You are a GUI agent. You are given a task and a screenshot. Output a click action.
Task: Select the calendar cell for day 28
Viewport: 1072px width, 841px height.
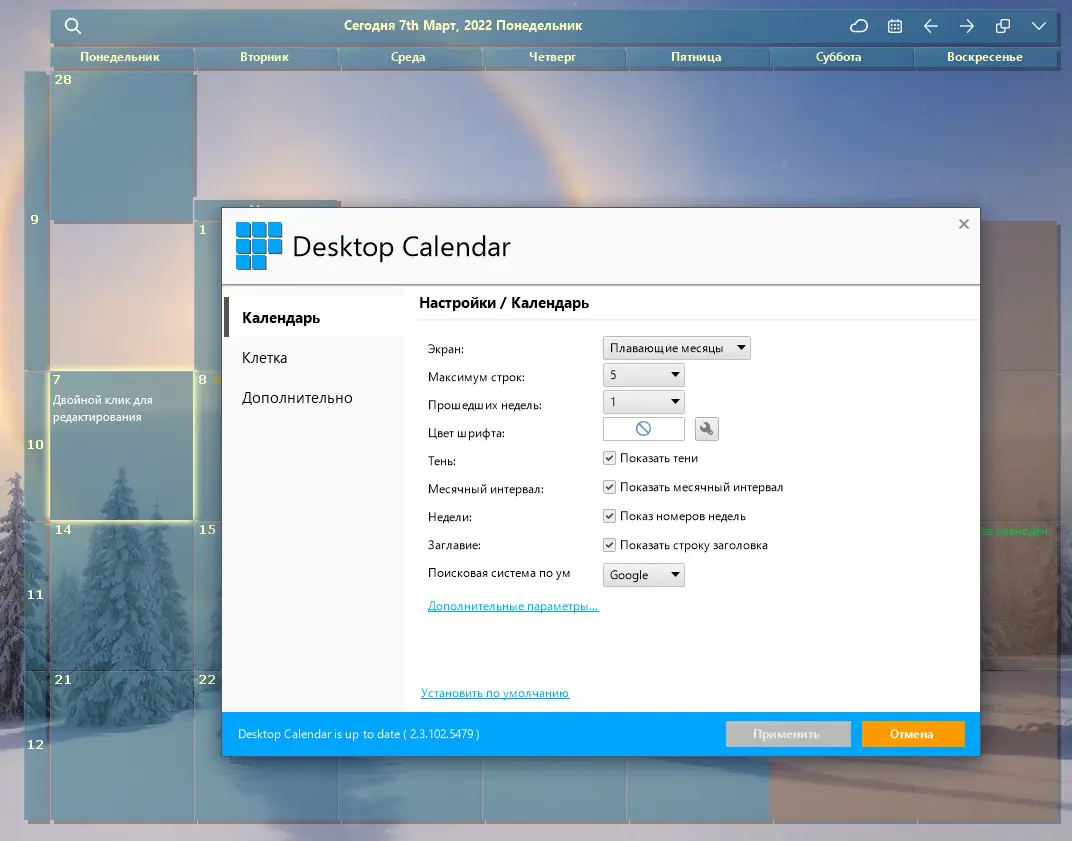[123, 146]
